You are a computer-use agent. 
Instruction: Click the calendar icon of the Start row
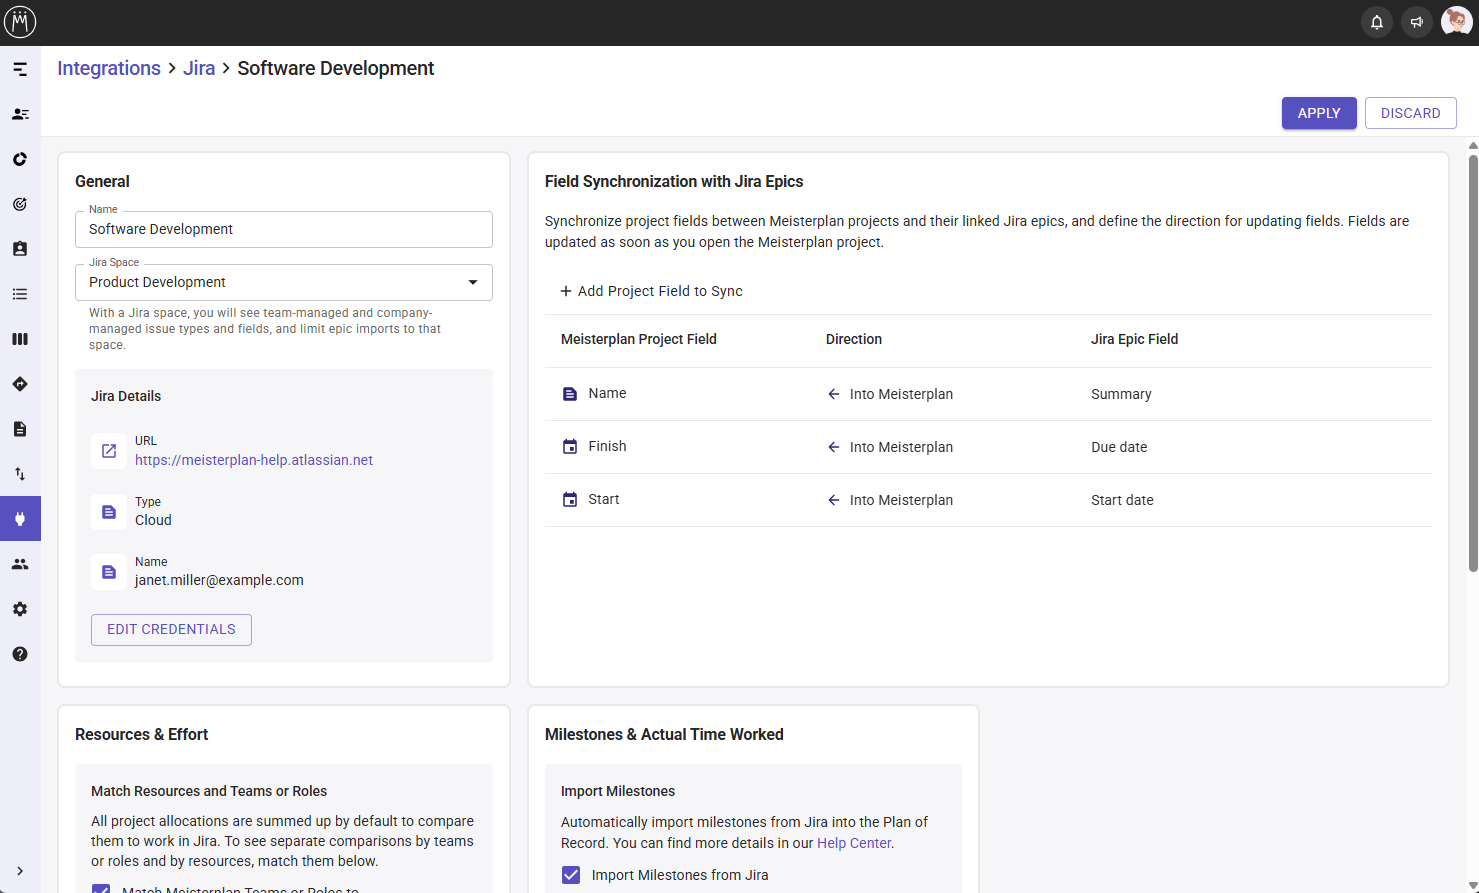click(570, 500)
